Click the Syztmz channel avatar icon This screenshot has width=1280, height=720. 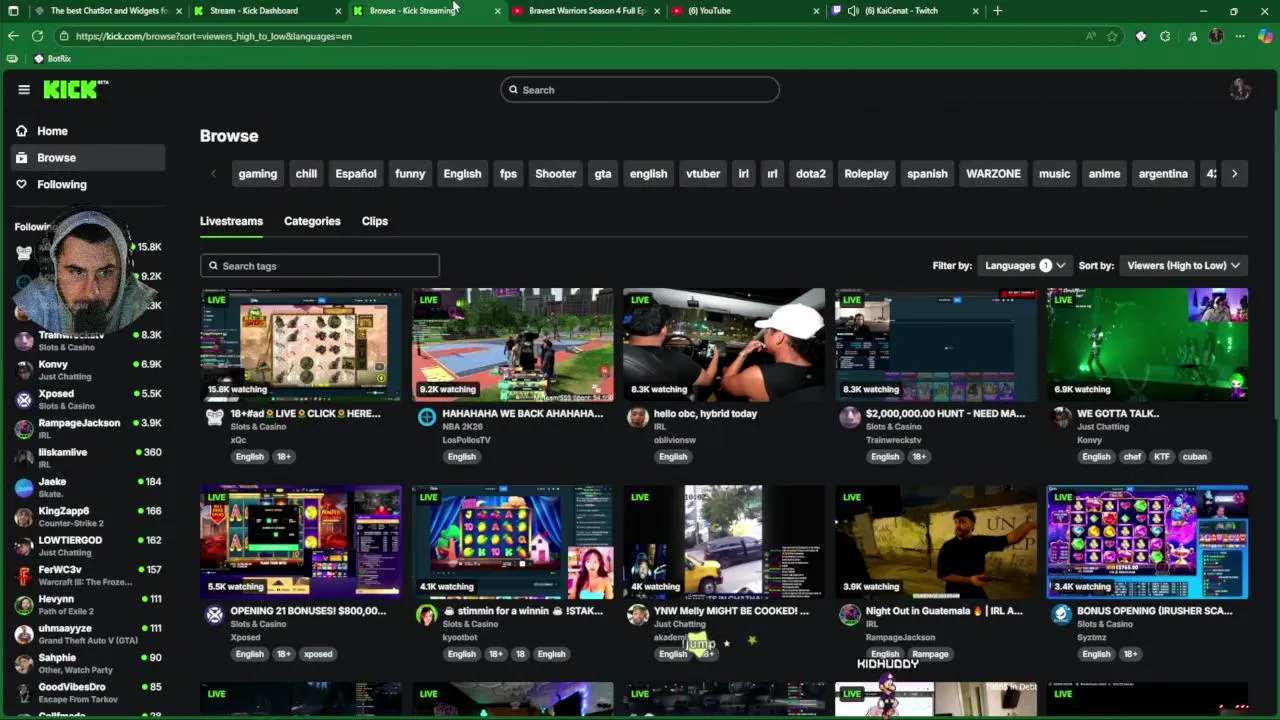[x=1062, y=614]
